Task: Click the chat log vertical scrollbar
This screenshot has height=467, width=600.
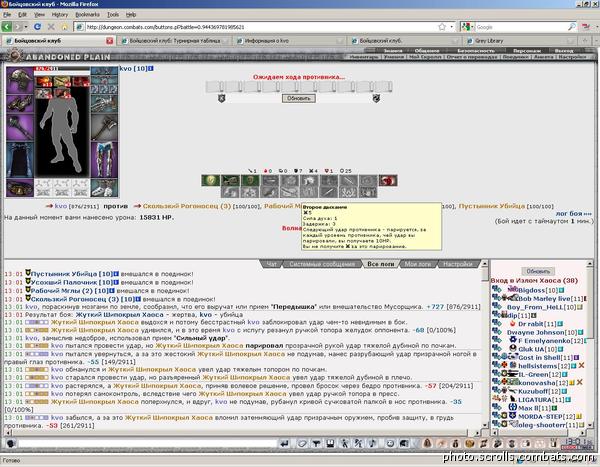Action: click(485, 344)
